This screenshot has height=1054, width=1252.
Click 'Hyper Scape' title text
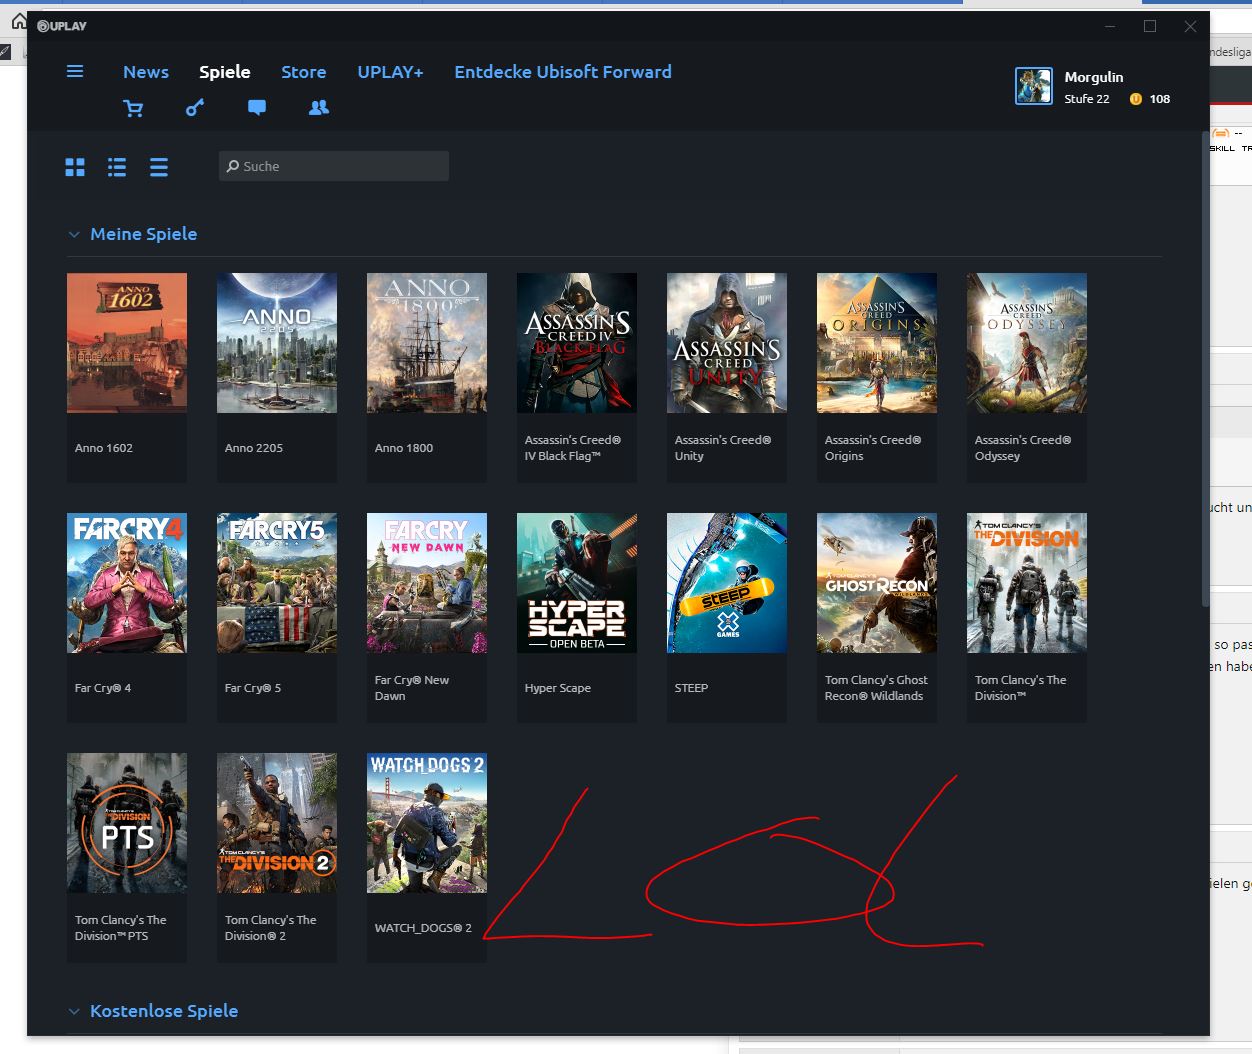point(558,688)
